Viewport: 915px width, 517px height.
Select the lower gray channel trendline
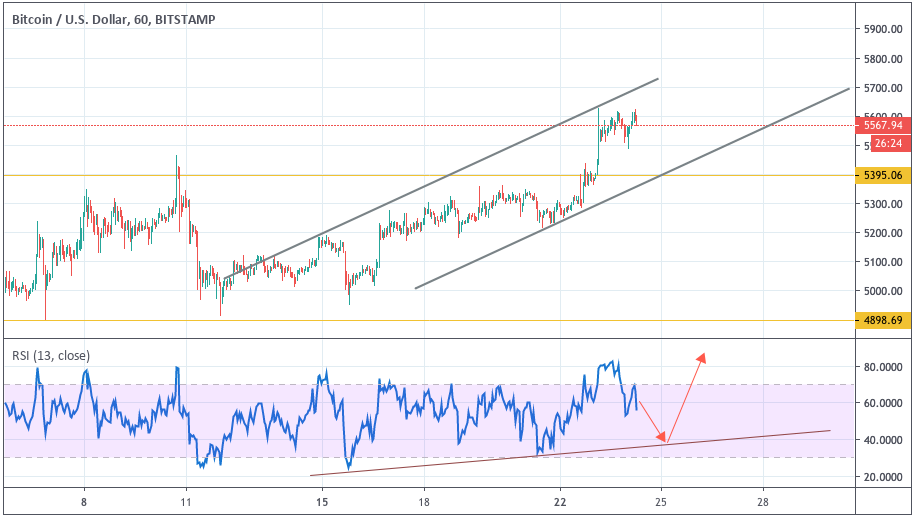[632, 188]
